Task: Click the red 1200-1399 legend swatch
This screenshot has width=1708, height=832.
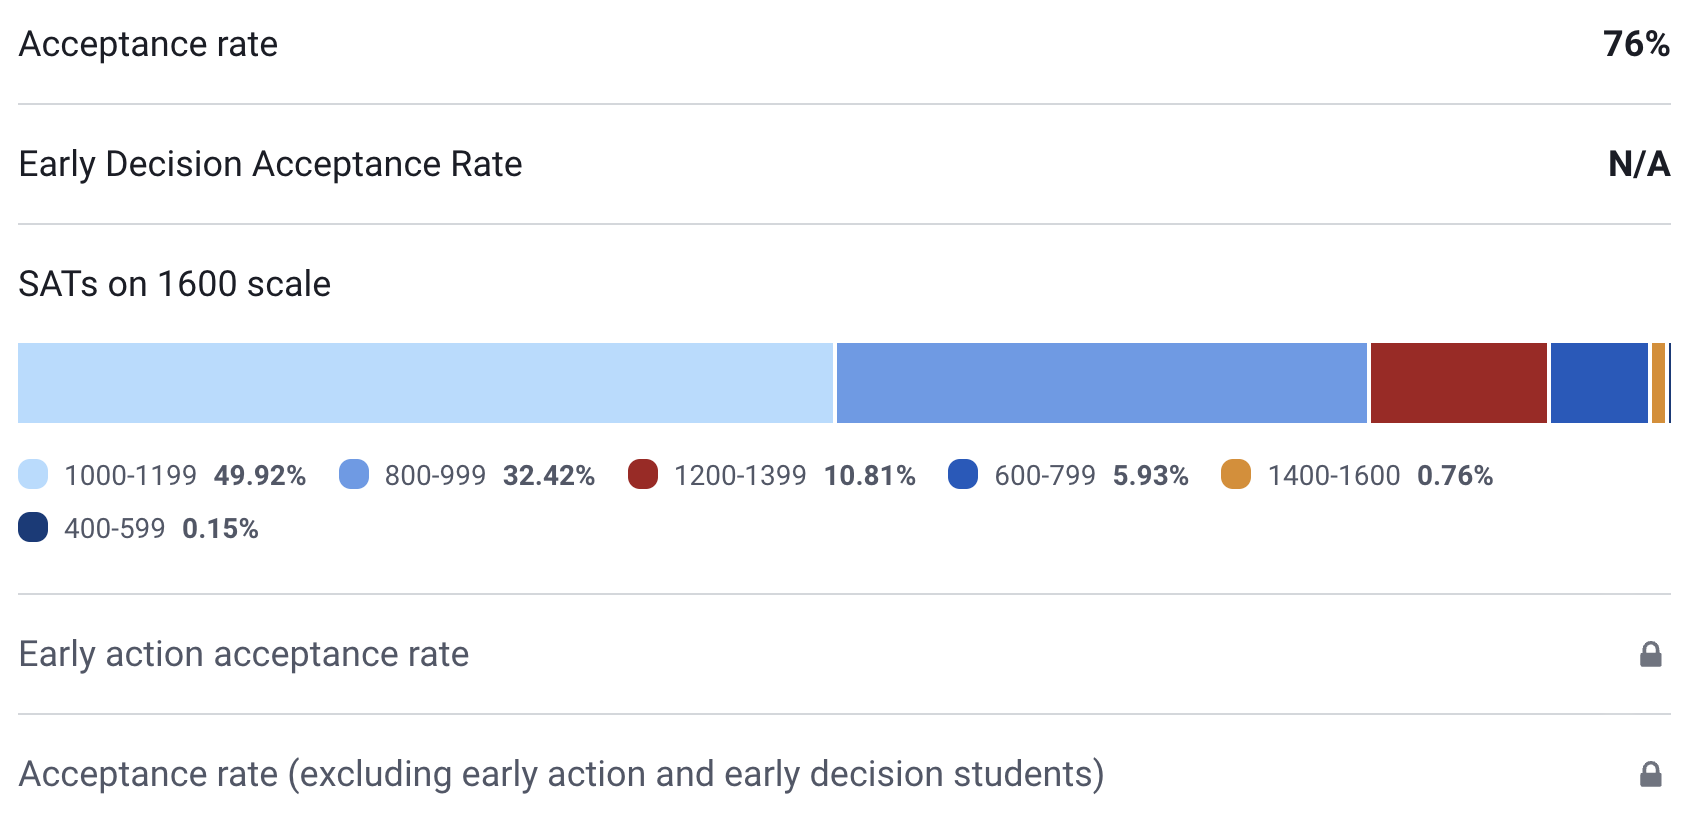Action: coord(643,474)
